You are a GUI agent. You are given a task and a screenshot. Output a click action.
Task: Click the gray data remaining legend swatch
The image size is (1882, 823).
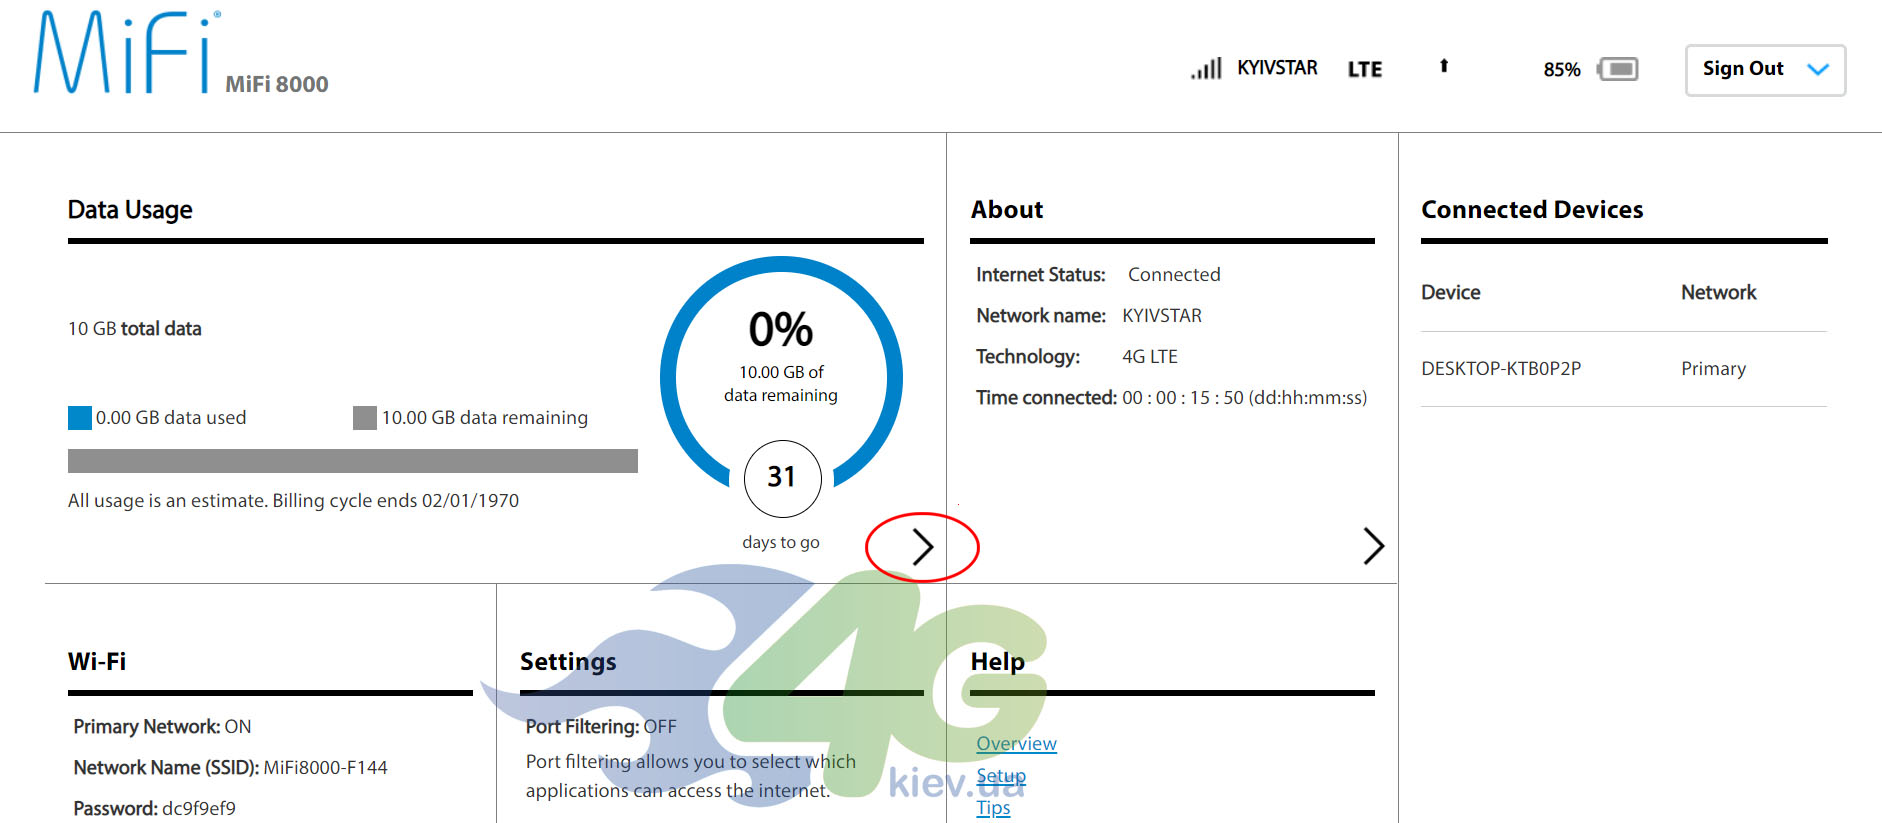pyautogui.click(x=365, y=417)
